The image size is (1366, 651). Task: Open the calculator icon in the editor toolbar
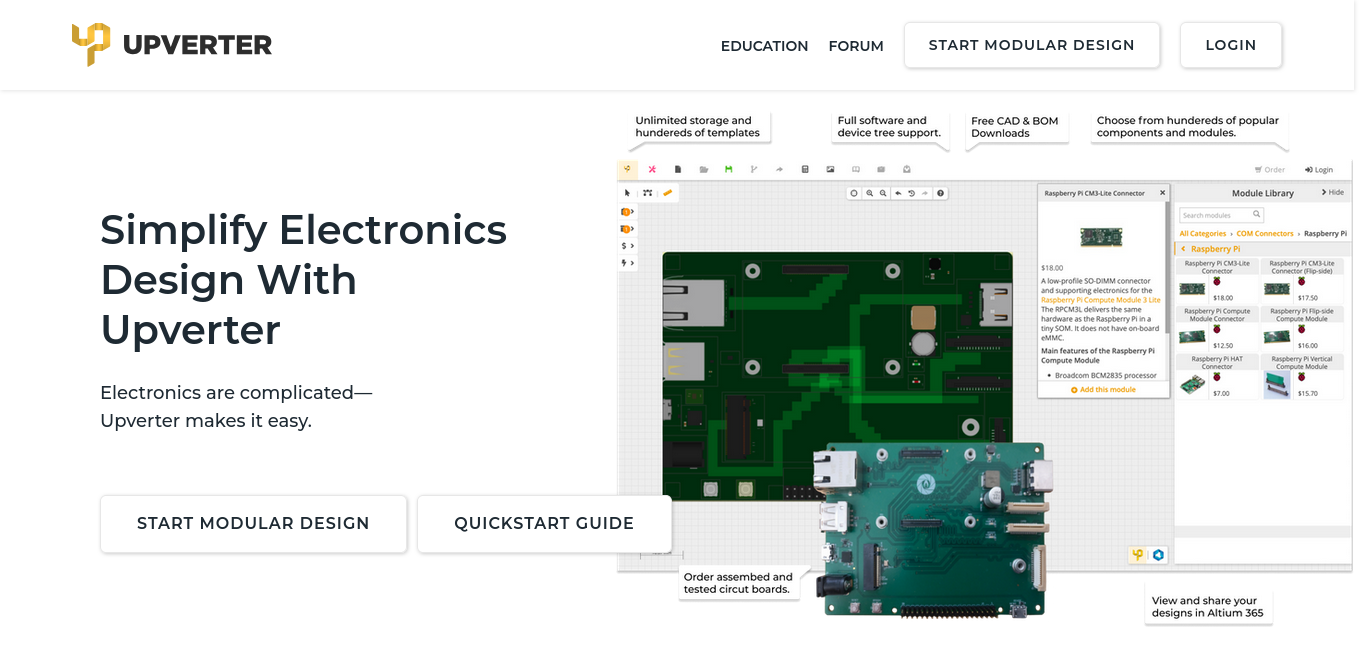(x=805, y=169)
